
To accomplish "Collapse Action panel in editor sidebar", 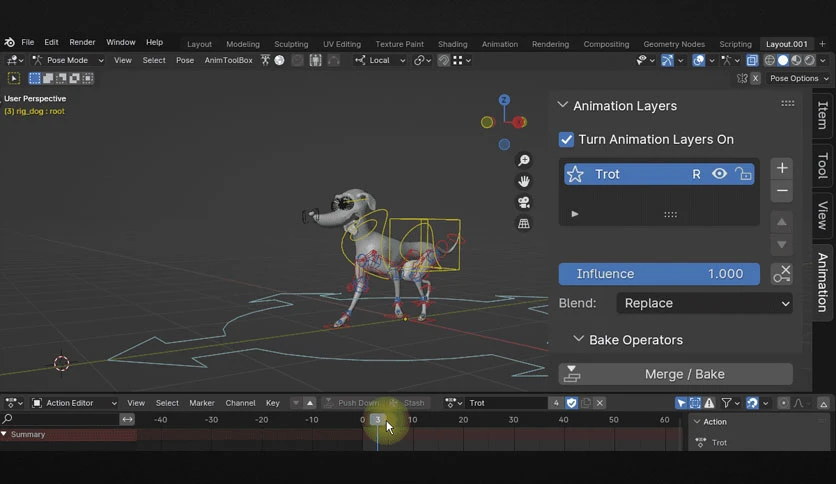I will pos(697,422).
